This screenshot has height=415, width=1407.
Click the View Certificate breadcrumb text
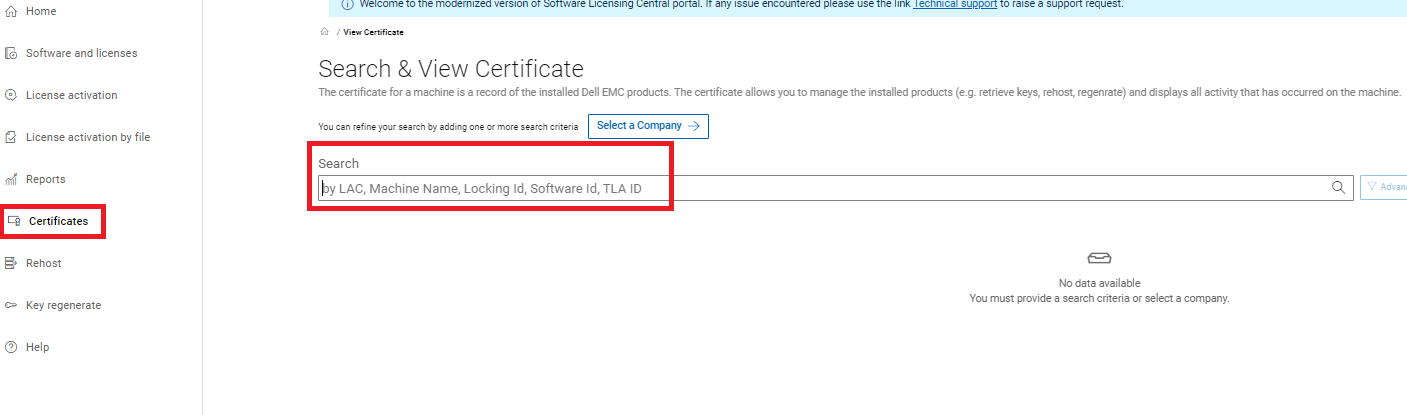[373, 32]
